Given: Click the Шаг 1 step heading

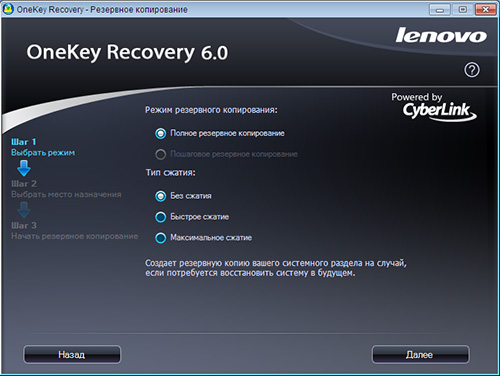Looking at the screenshot, I should [x=24, y=142].
